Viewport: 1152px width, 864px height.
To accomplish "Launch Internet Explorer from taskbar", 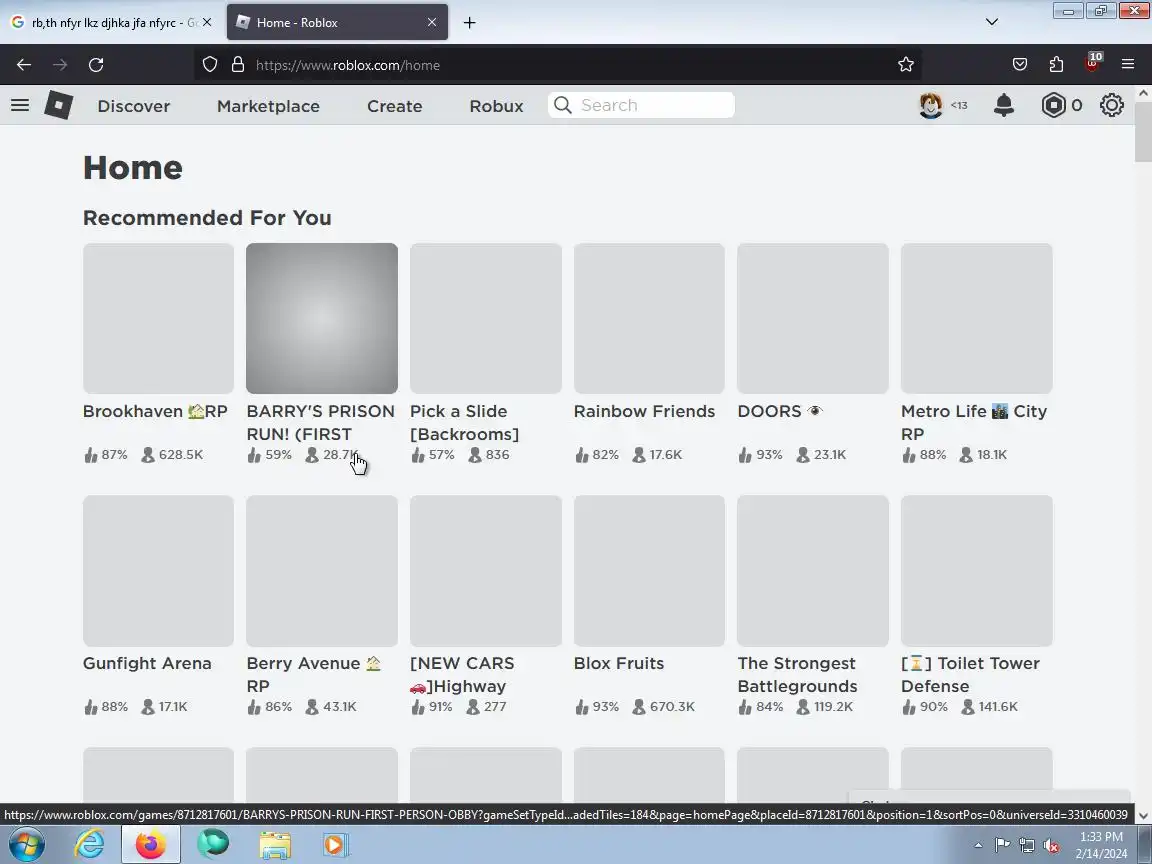I will 89,845.
